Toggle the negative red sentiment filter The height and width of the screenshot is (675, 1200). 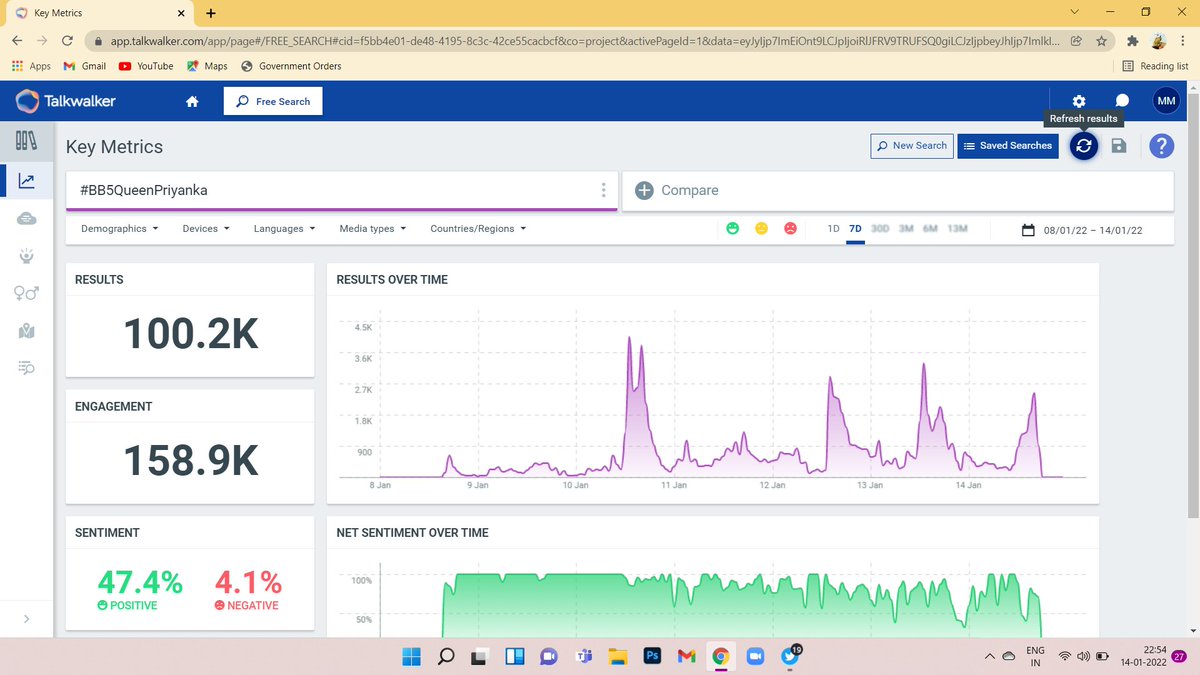click(x=789, y=229)
